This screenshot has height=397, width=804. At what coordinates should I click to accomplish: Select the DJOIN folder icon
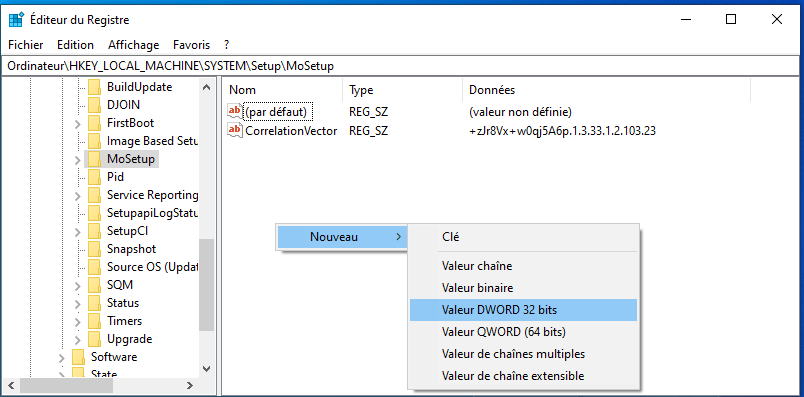point(94,105)
